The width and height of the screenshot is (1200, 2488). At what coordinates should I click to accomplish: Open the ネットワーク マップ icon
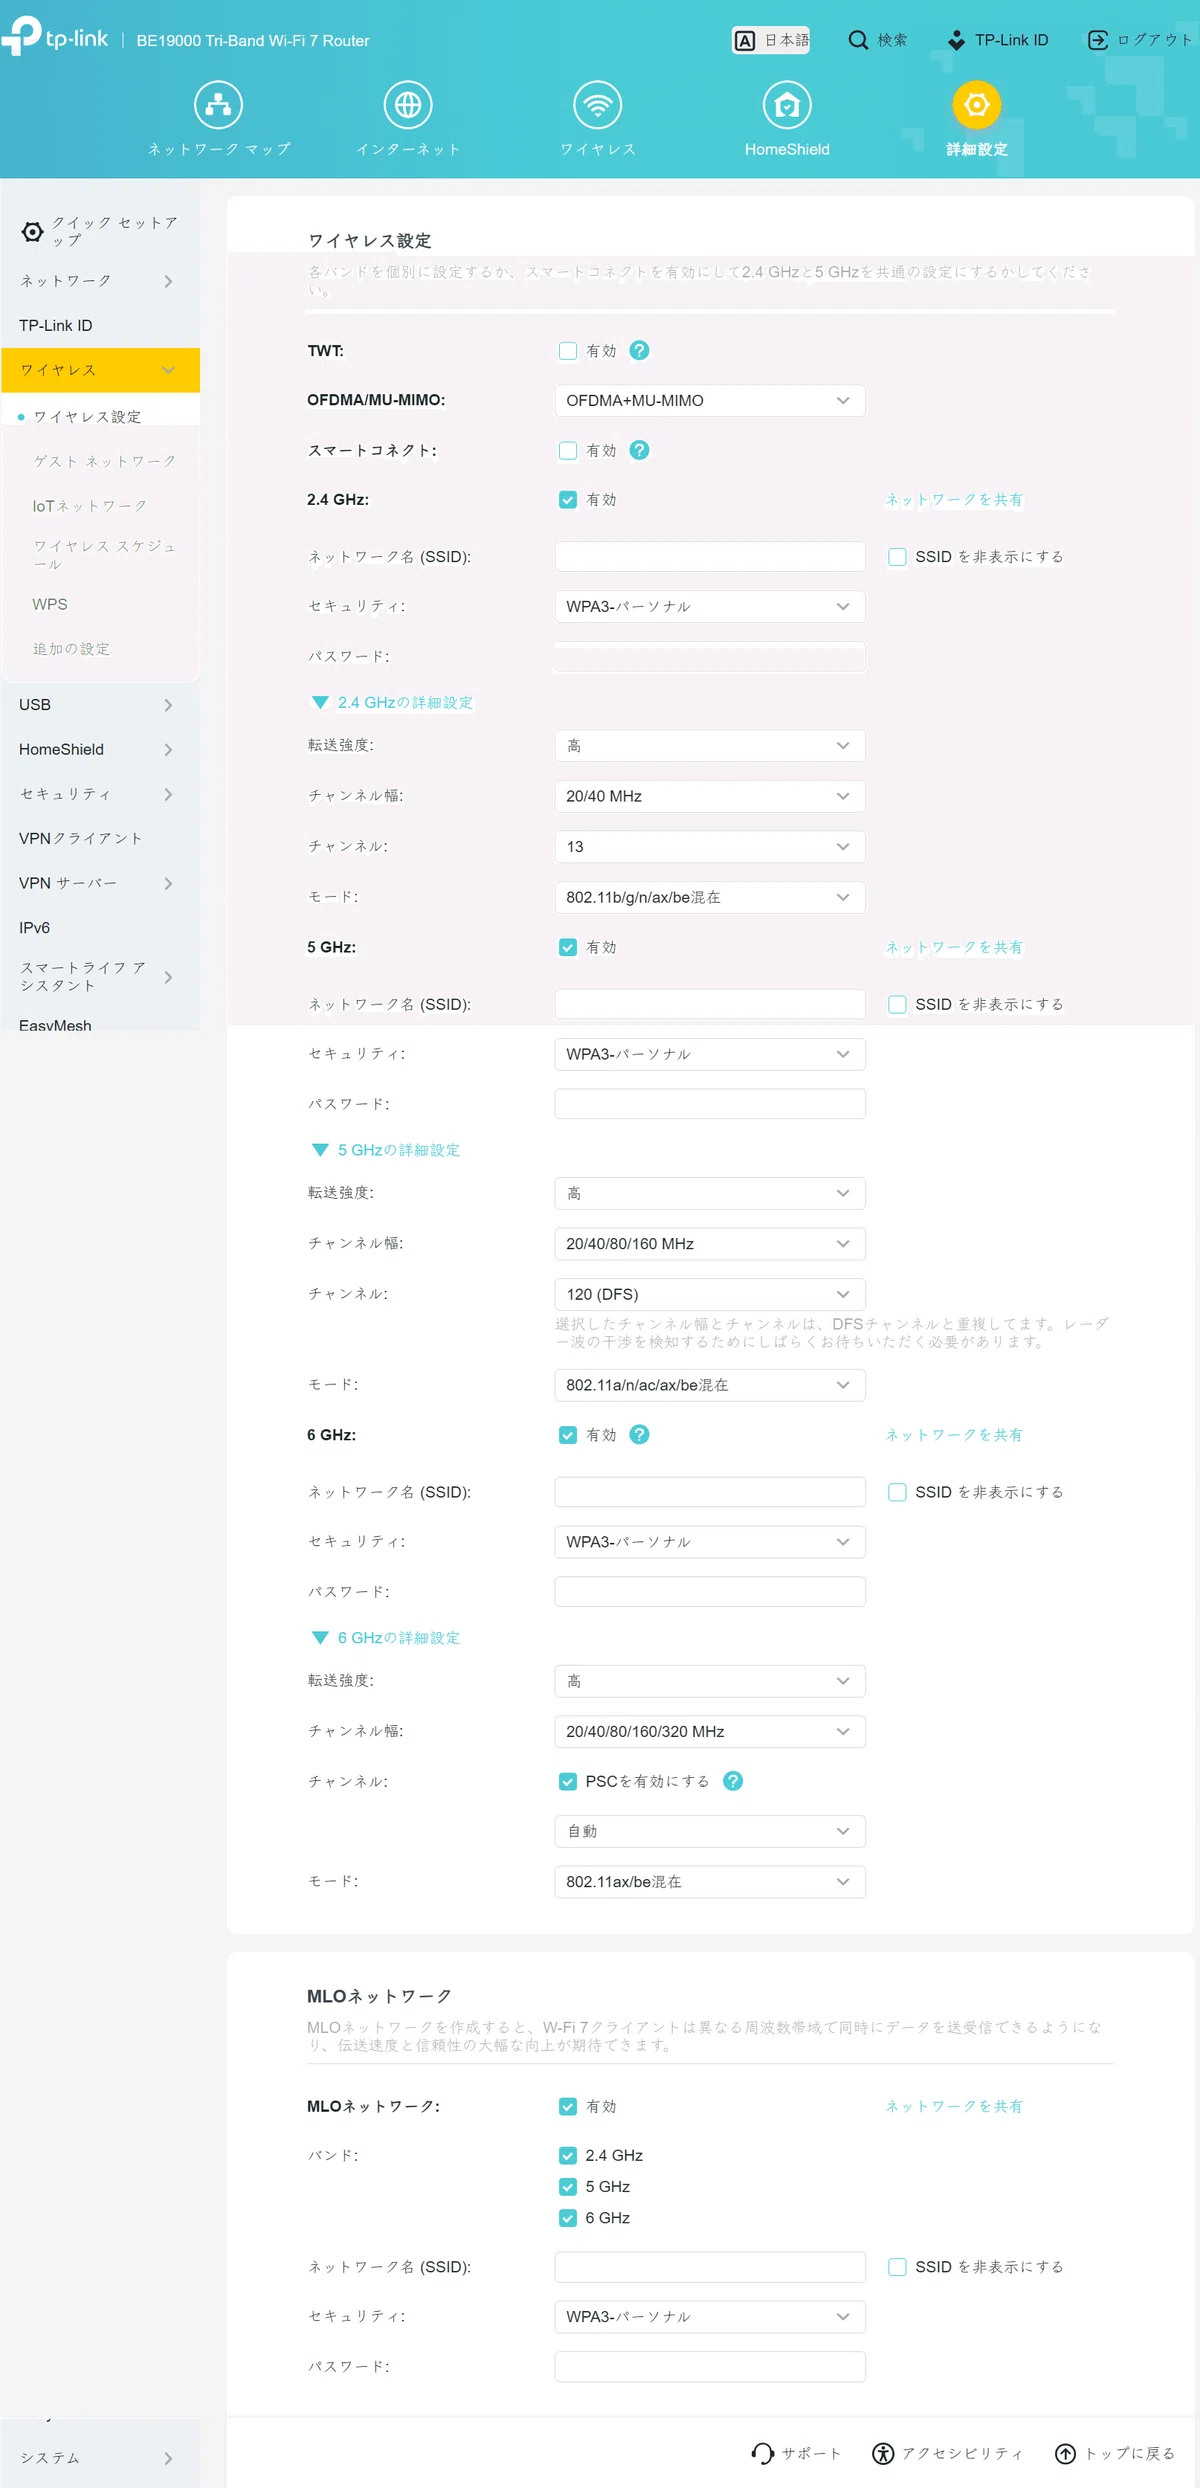pos(218,105)
